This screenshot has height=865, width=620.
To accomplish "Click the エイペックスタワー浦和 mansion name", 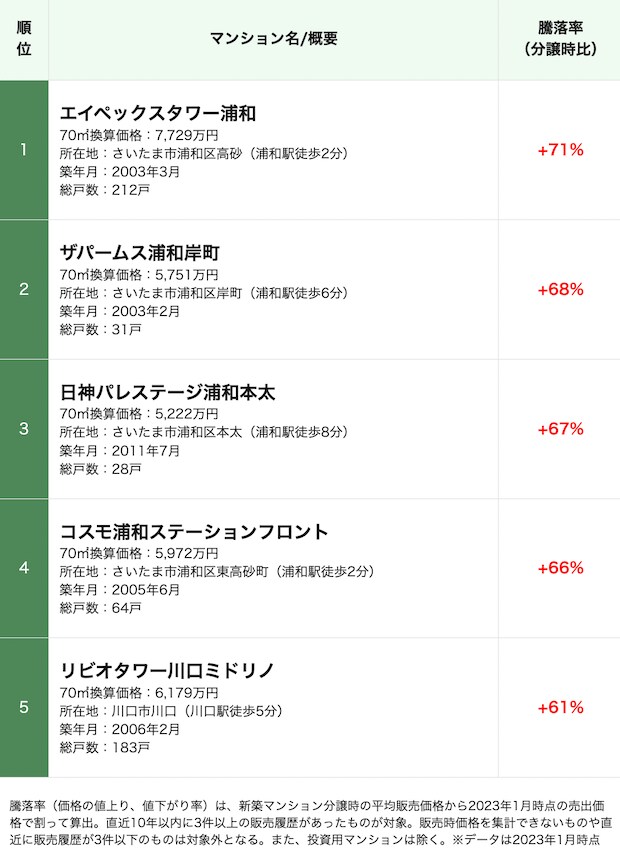I will 158,113.
